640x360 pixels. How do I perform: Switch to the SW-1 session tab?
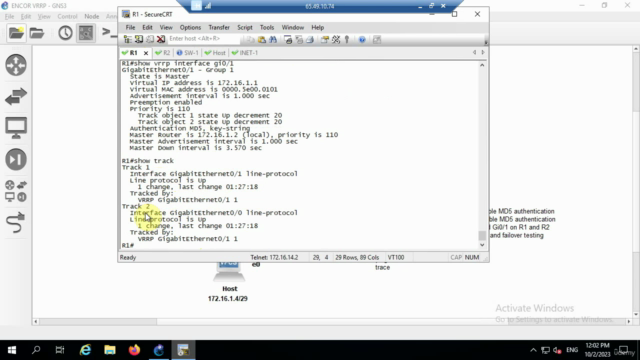pos(187,53)
